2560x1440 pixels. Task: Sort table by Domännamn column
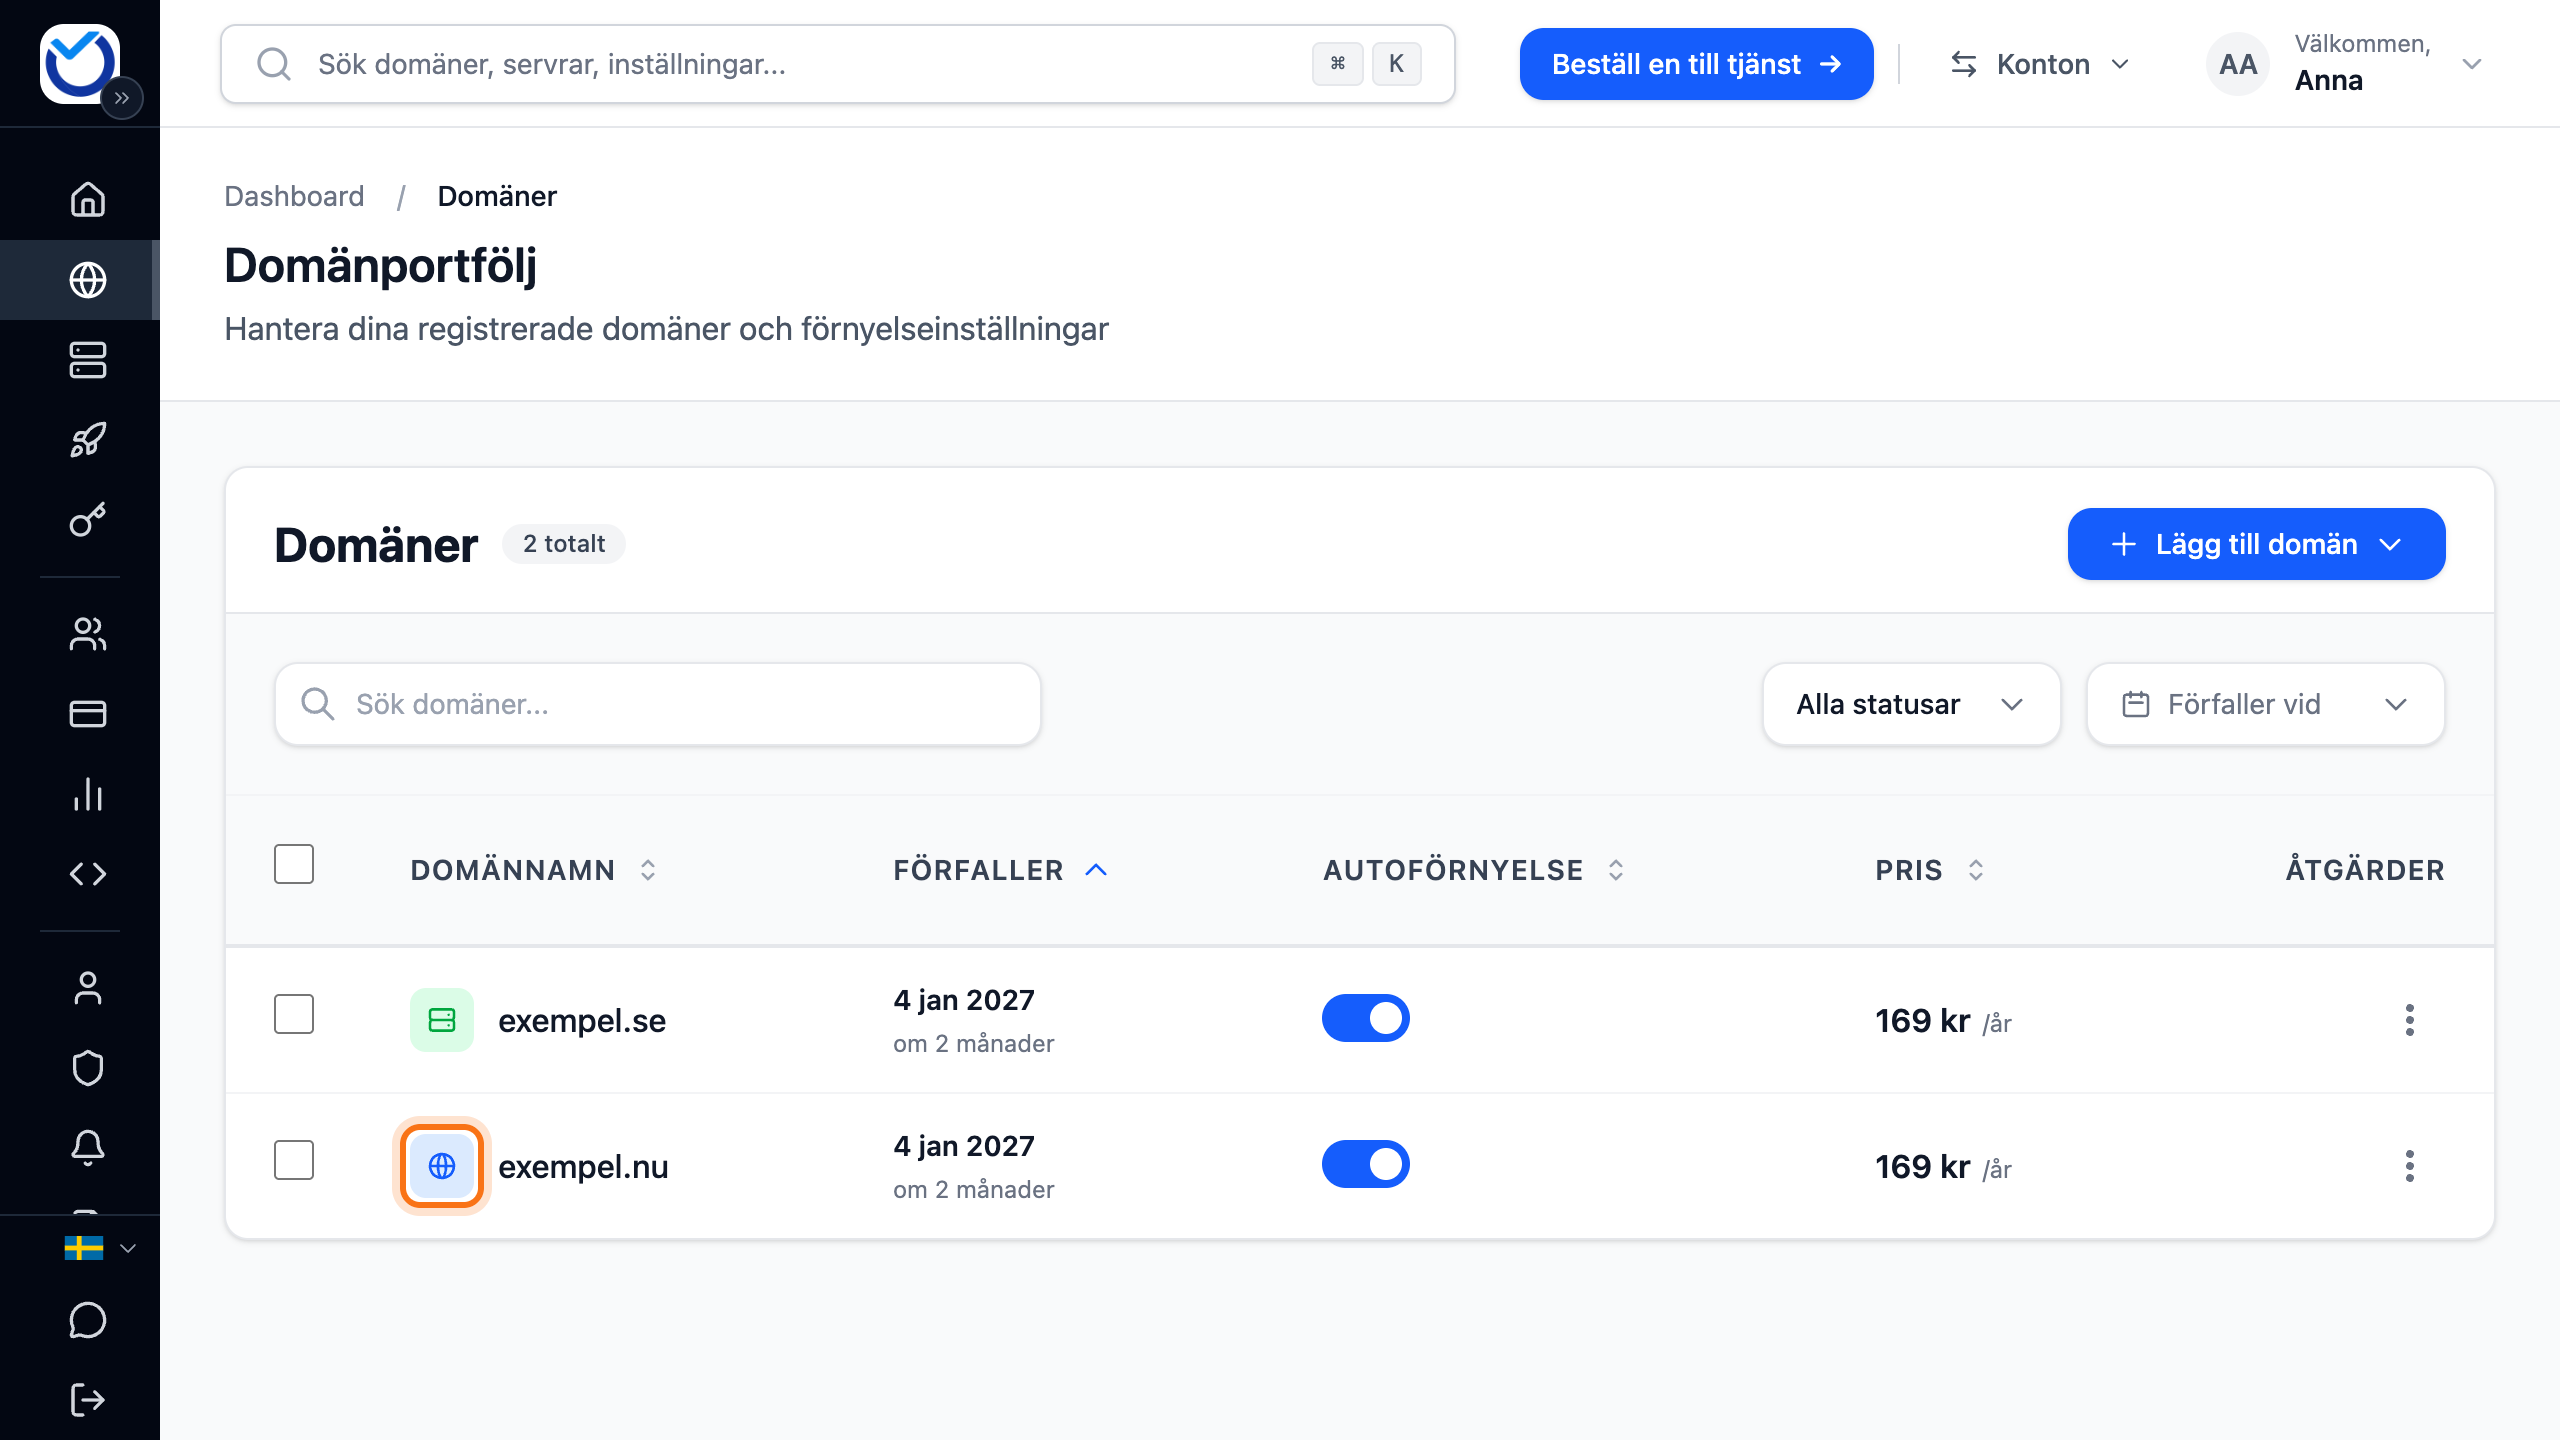click(534, 870)
